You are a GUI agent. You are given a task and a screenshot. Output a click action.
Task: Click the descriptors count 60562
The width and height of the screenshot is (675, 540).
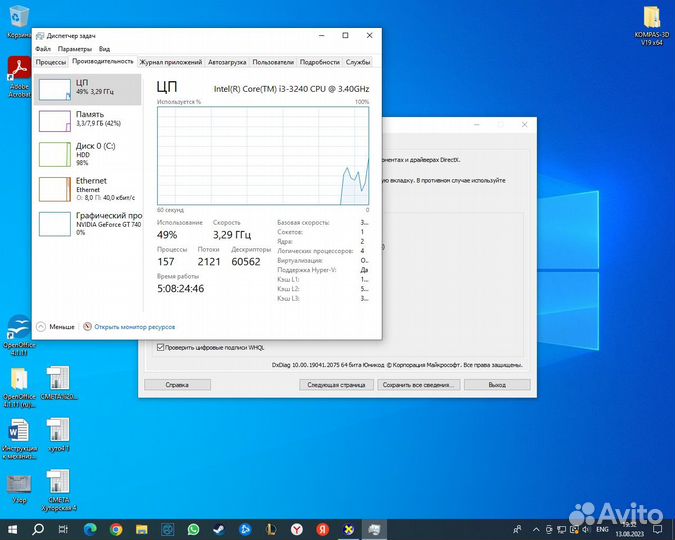pyautogui.click(x=246, y=261)
